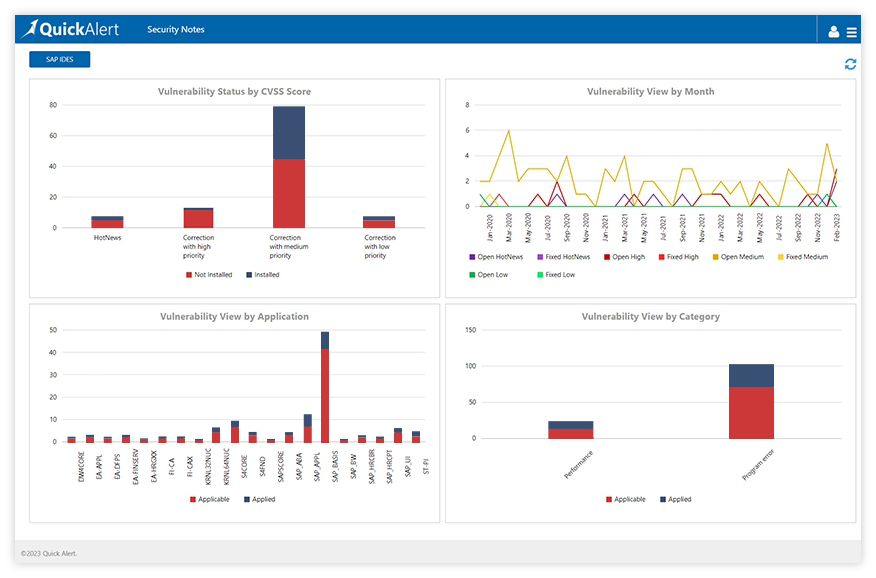The image size is (876, 578).
Task: Click the S4CORE axis label
Action: tap(244, 467)
